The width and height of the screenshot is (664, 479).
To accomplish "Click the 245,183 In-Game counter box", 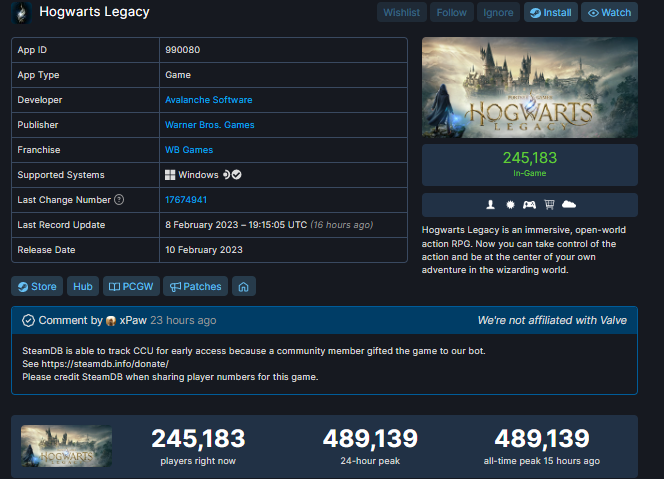I will click(530, 165).
